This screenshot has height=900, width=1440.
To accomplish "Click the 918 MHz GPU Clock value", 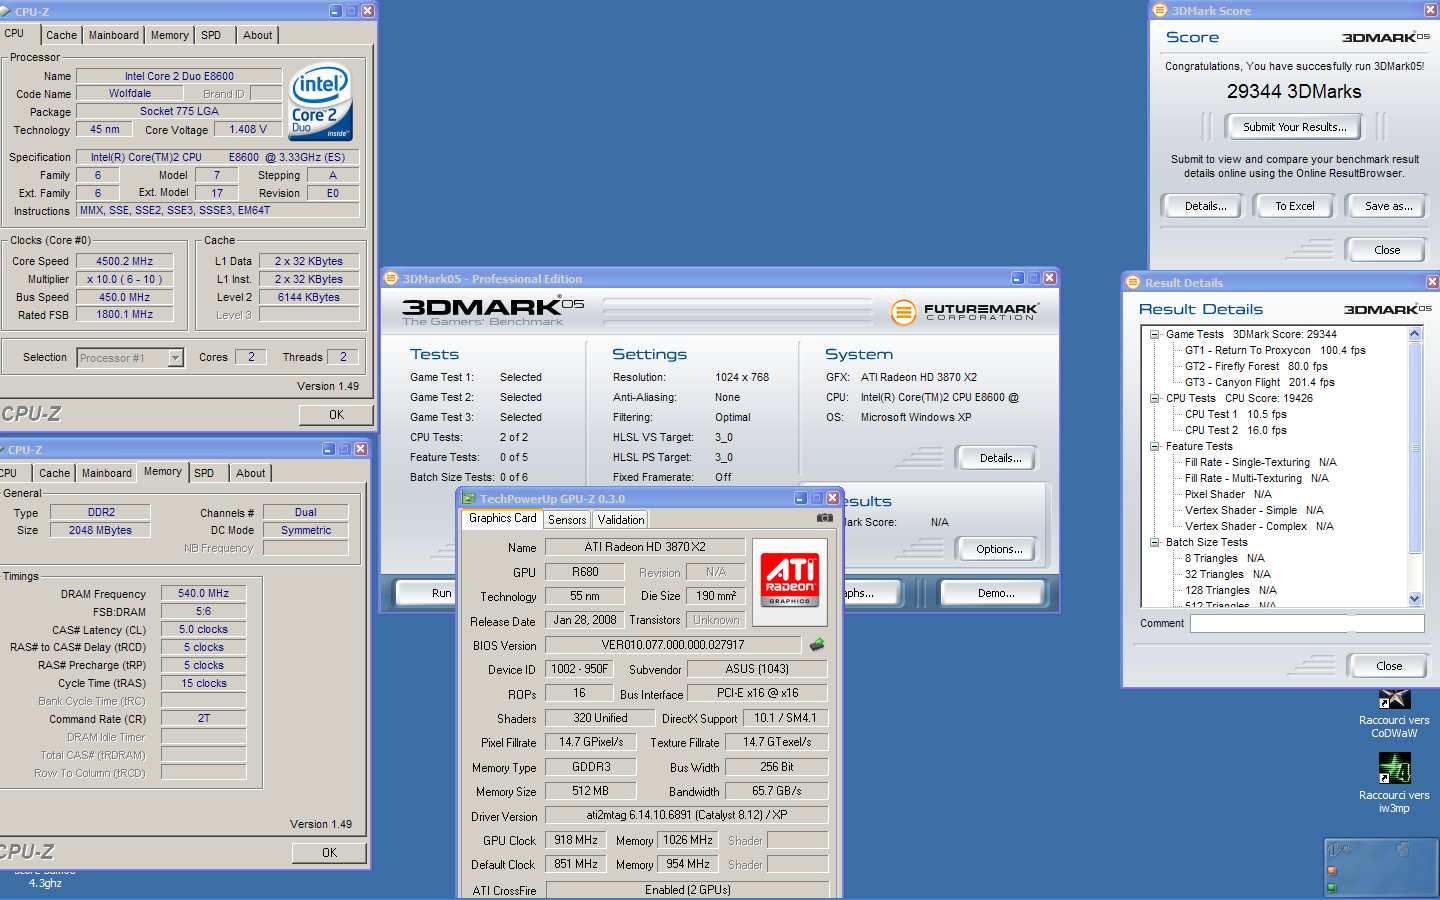I will (575, 840).
